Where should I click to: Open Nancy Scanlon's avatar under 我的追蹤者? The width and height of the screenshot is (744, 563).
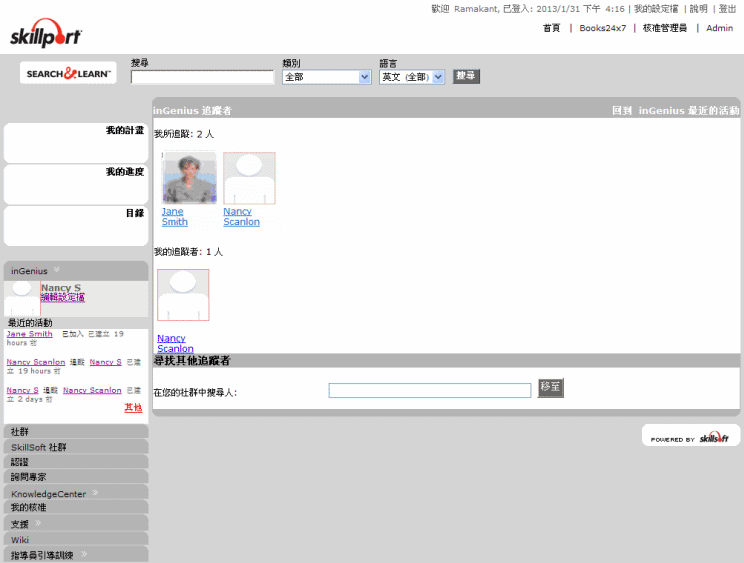[183, 295]
